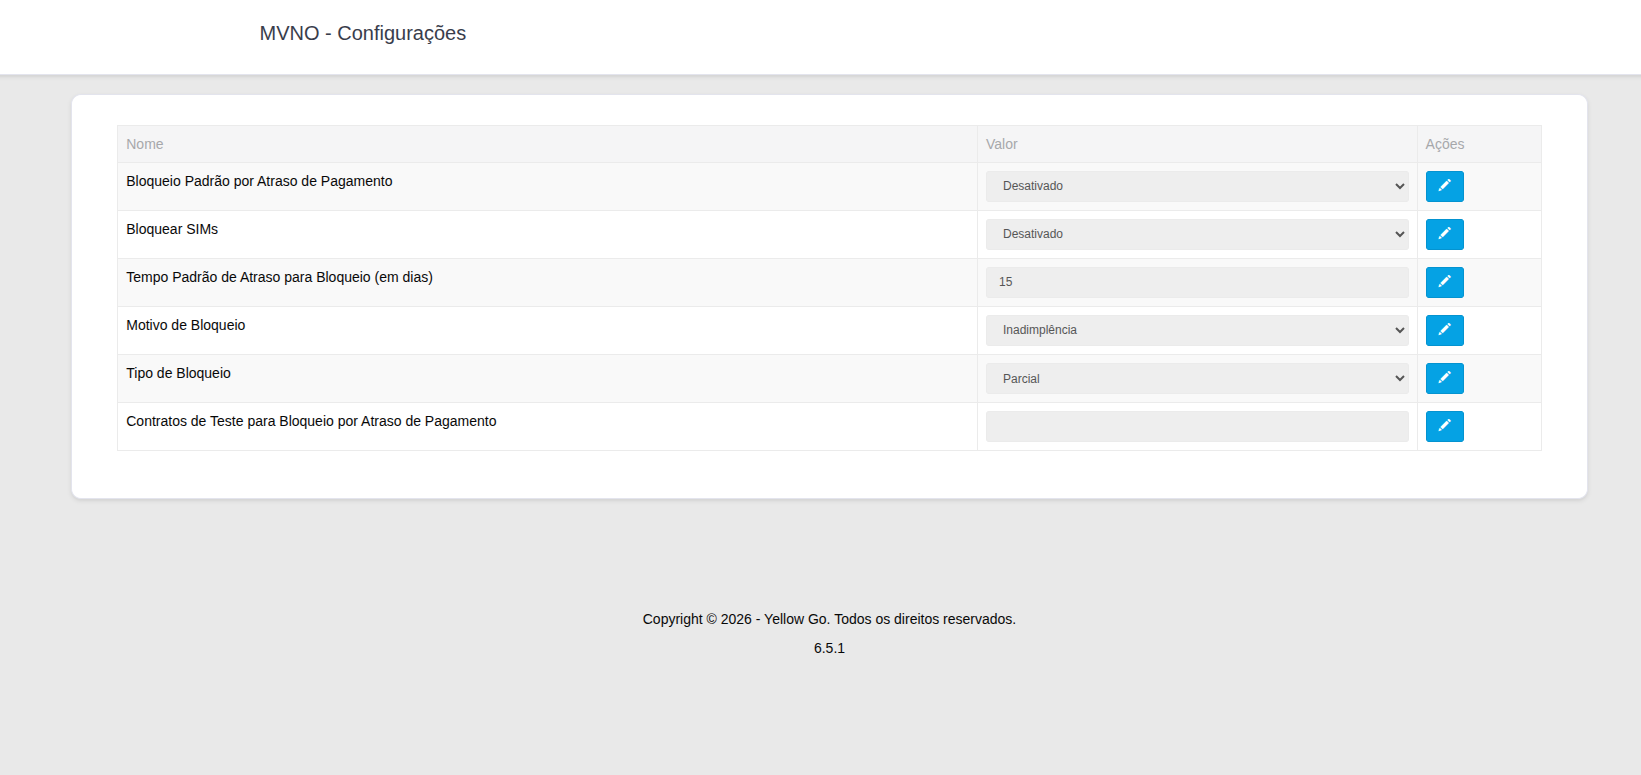Click the version number 6.5.1

pyautogui.click(x=828, y=648)
